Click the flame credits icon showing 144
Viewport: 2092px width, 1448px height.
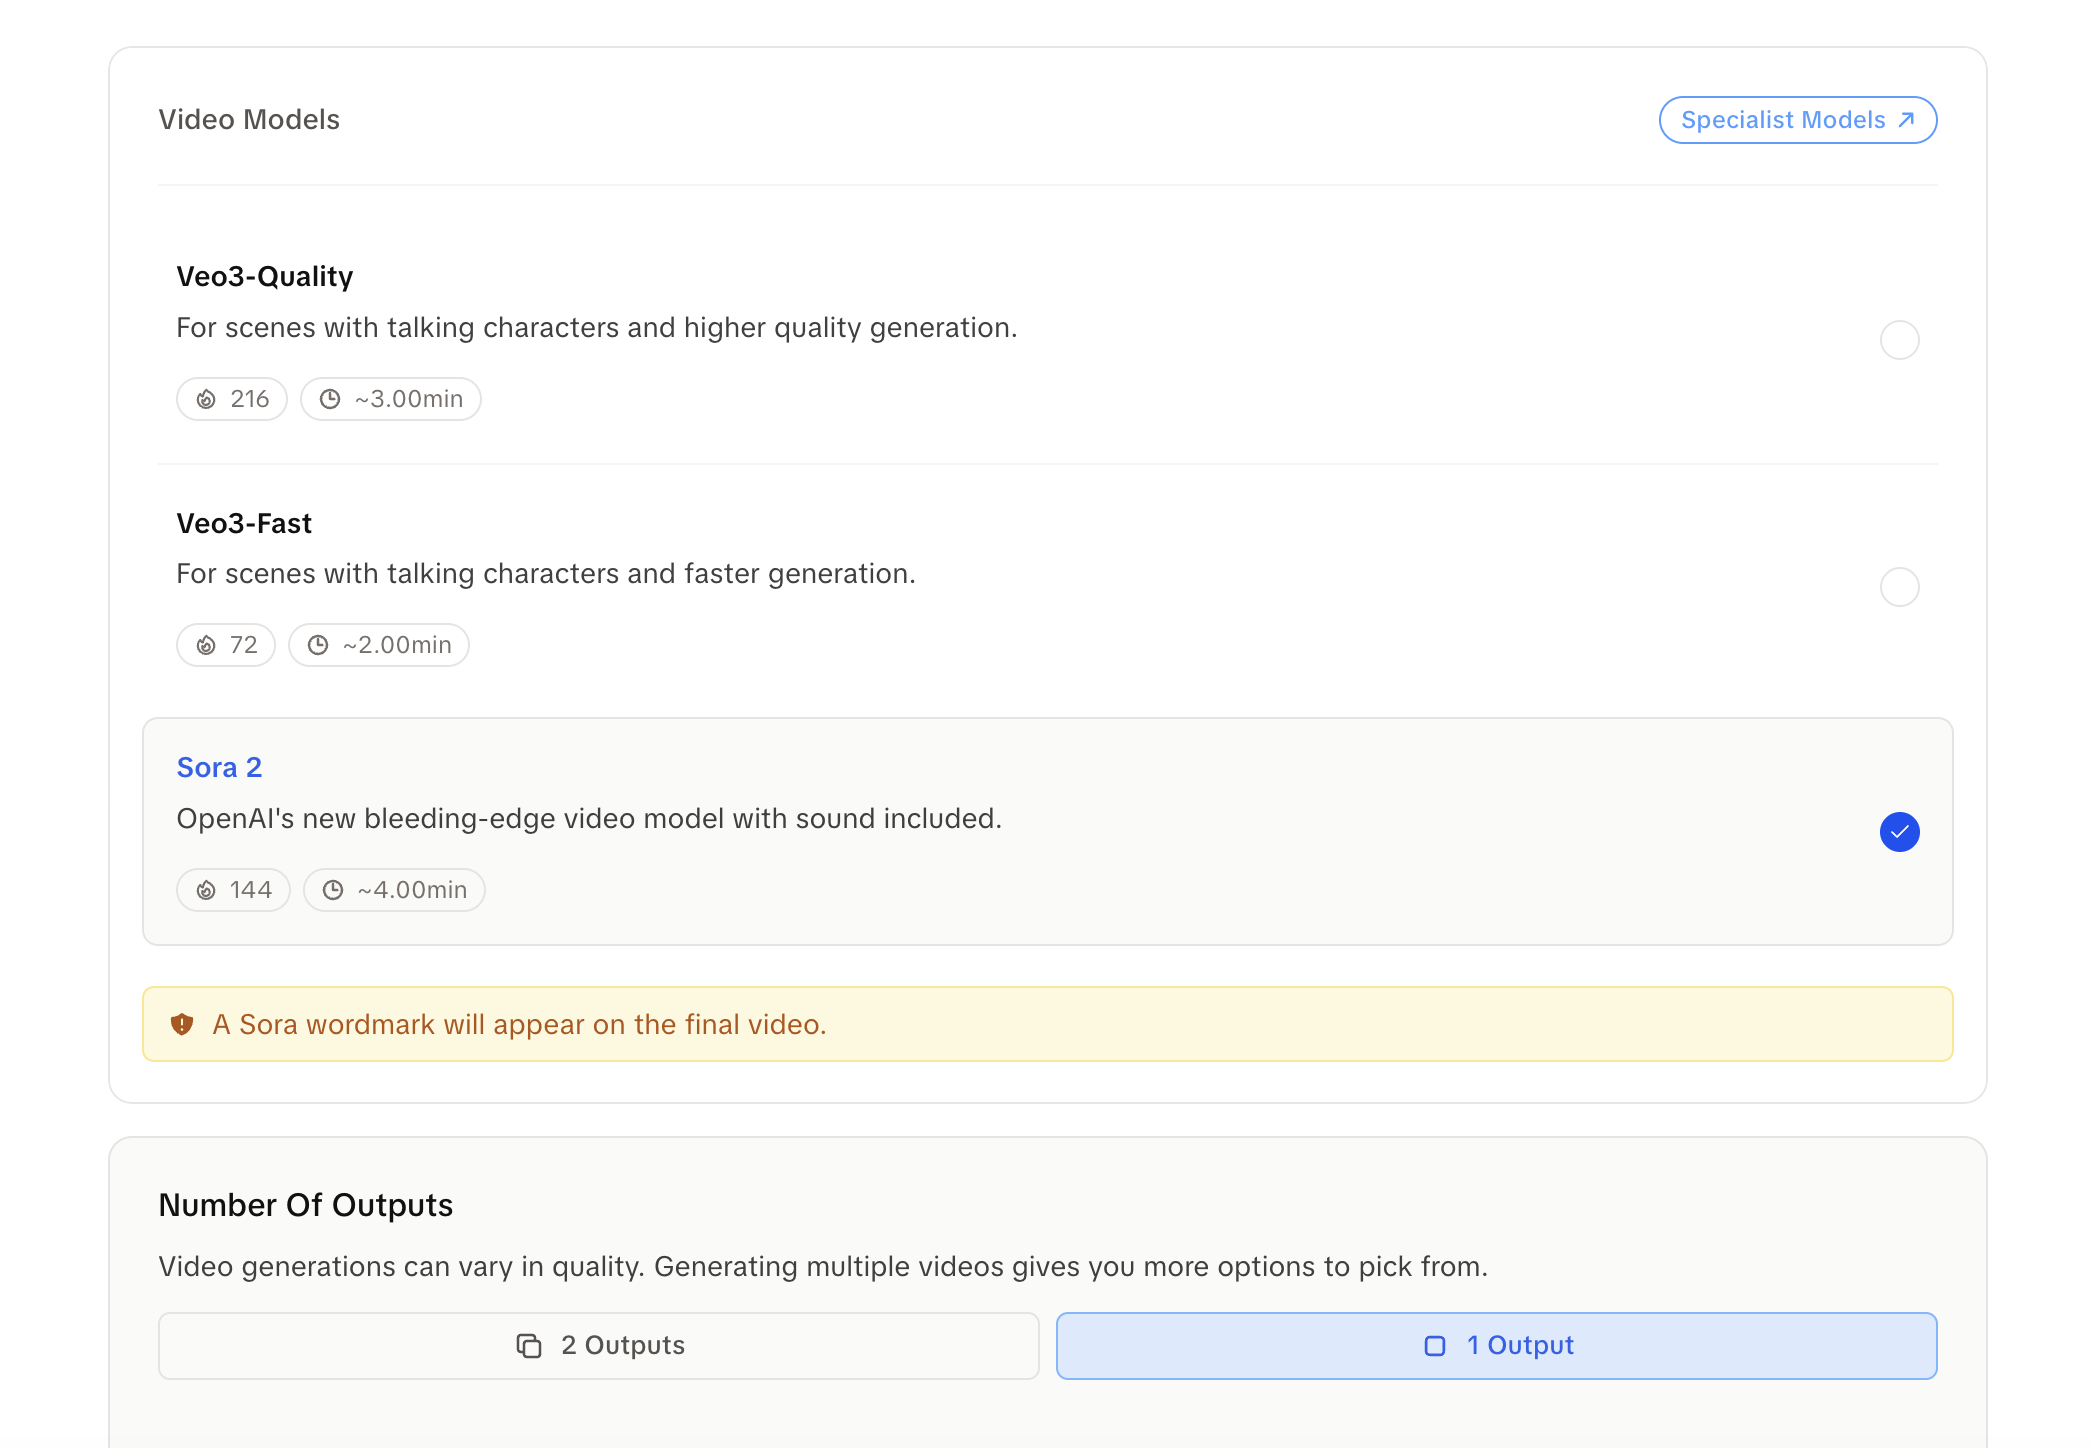tap(206, 890)
